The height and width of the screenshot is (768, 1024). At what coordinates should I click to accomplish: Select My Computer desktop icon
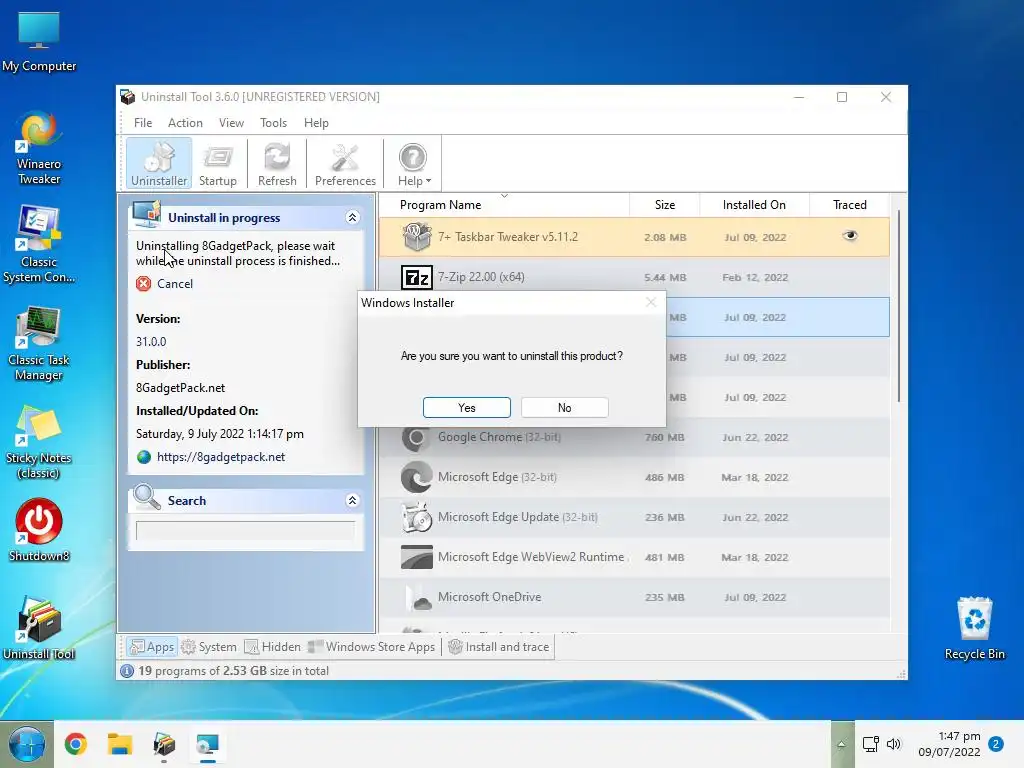point(39,41)
